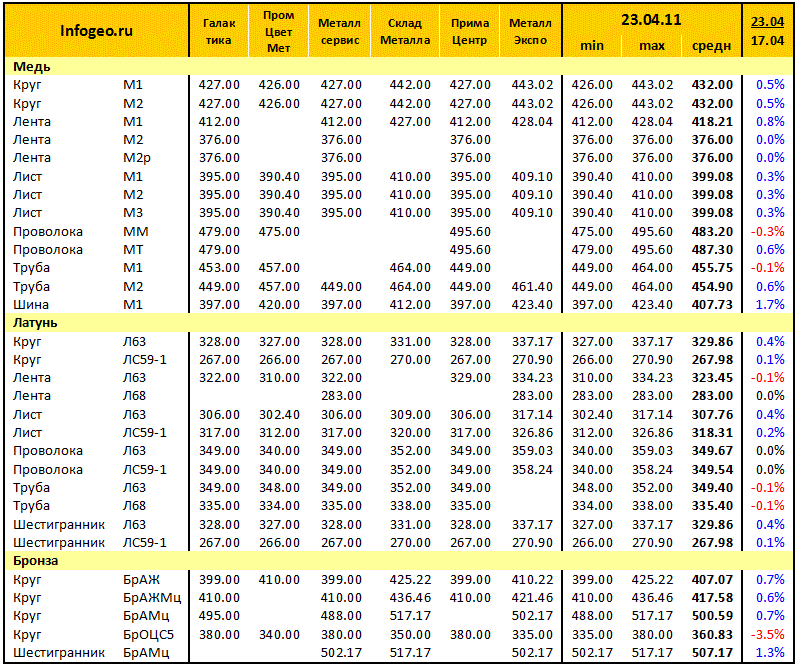799x667 pixels.
Task: Select average 455.75 in Труба М1 row
Action: click(712, 268)
